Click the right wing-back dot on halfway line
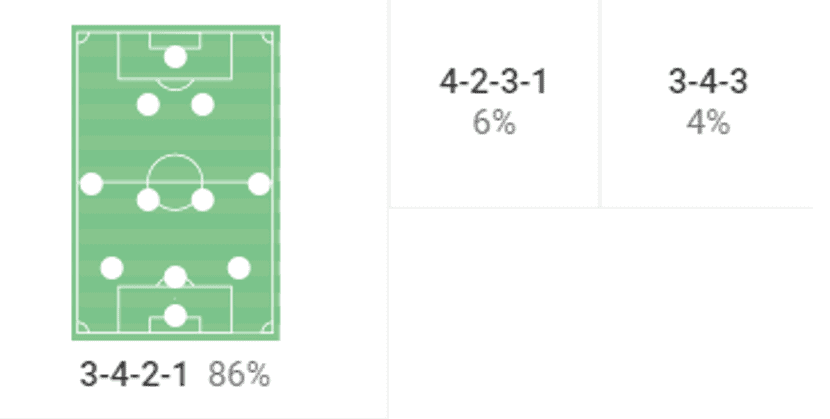The image size is (830, 419). pos(259,184)
